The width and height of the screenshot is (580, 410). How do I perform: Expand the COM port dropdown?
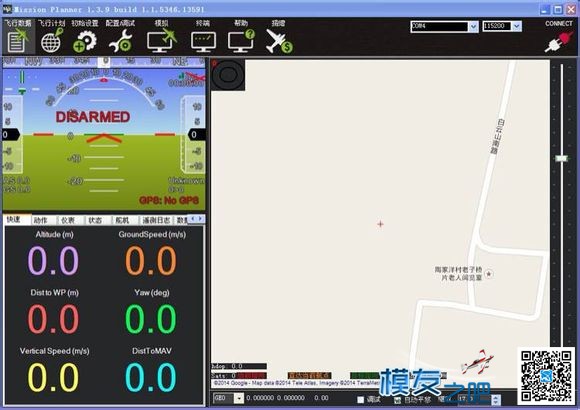coord(473,26)
